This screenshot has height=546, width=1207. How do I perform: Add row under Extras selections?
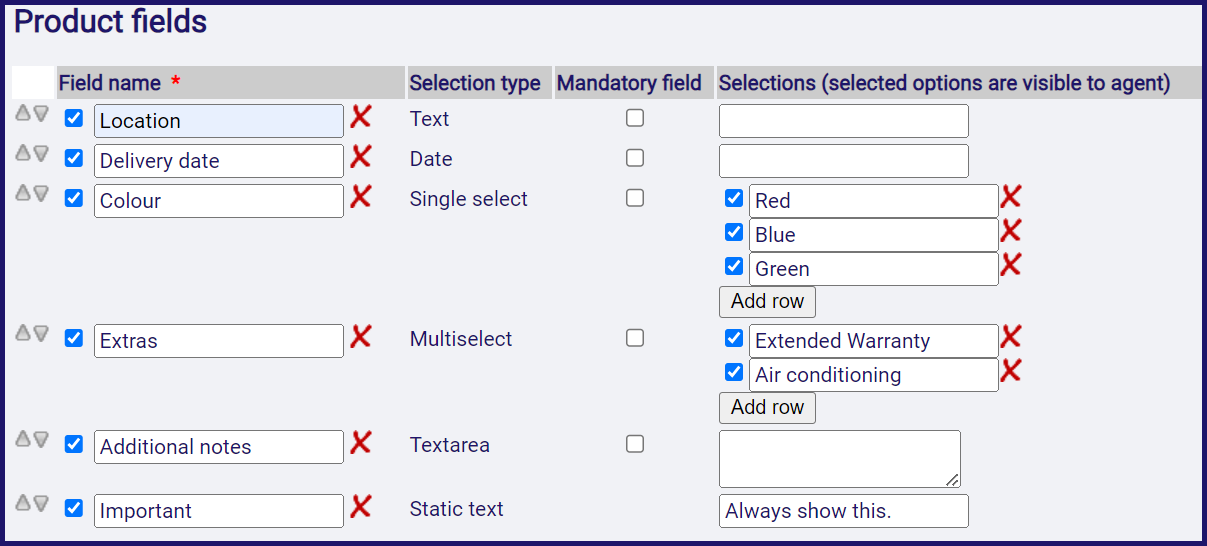click(767, 407)
